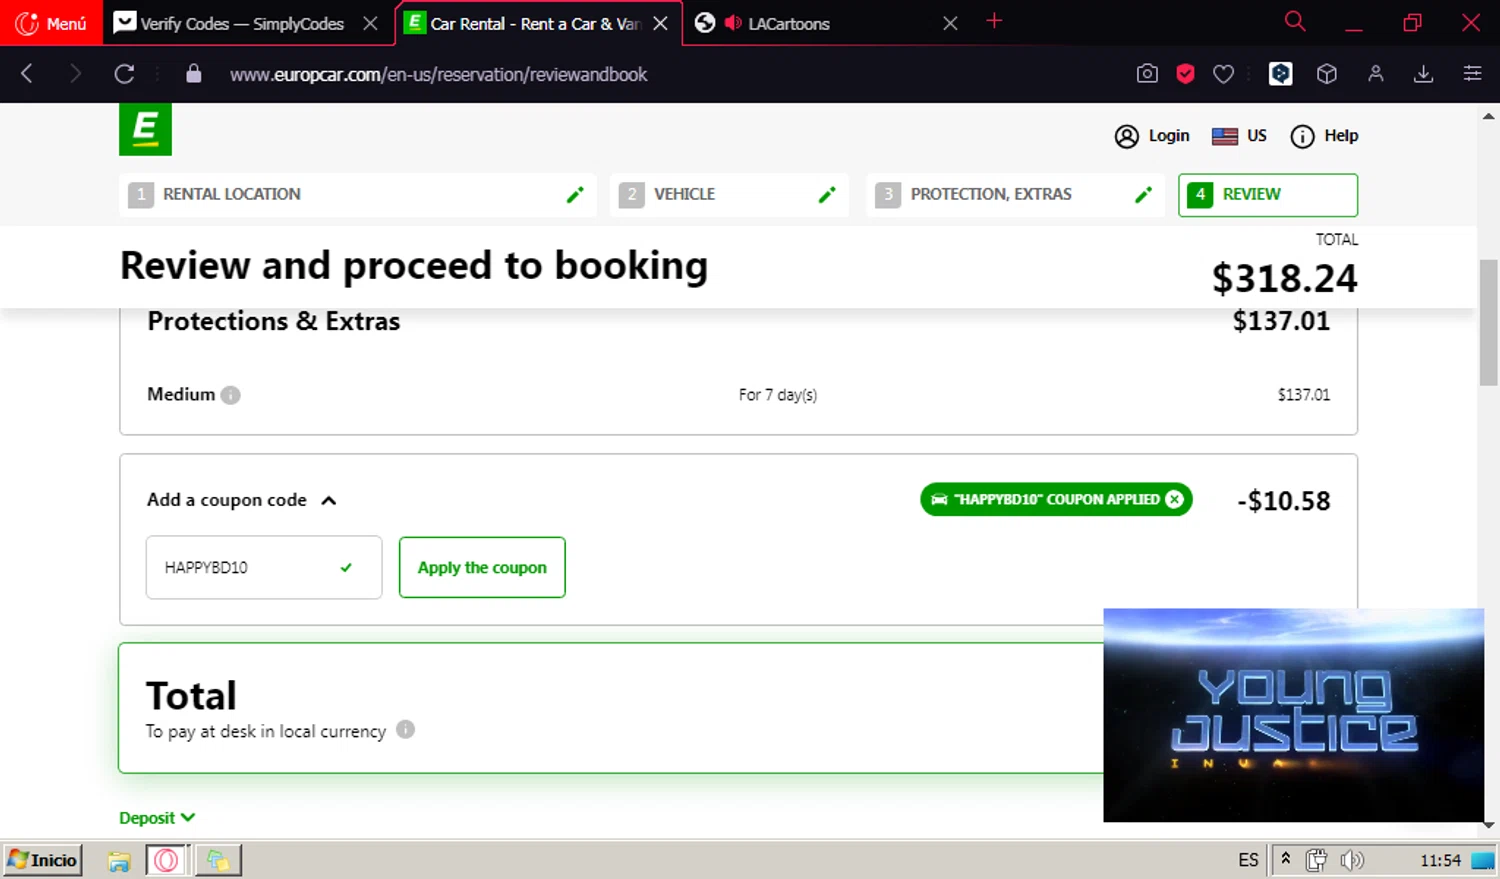This screenshot has width=1500, height=879.
Task: Reload the page
Action: 124,73
